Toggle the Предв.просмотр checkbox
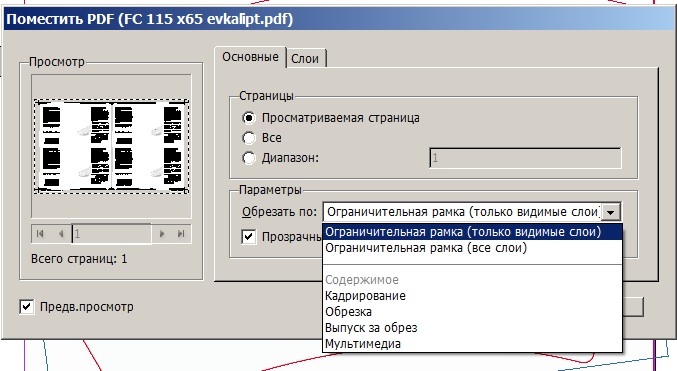The image size is (677, 371). 27,307
